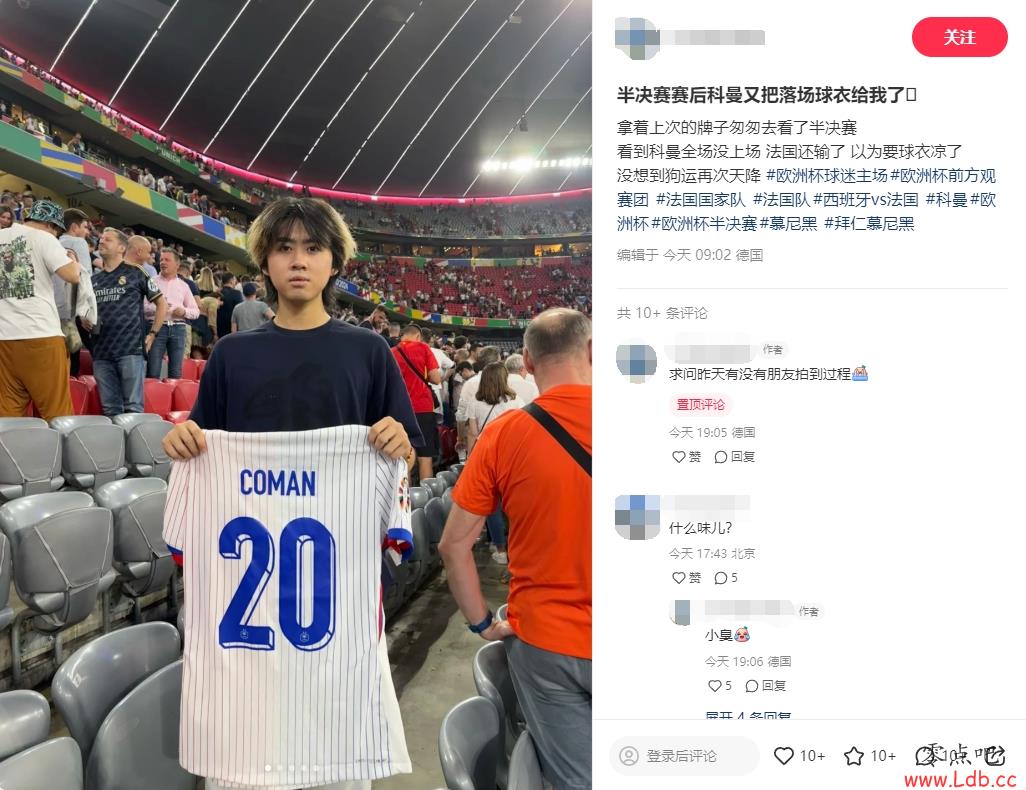The image size is (1026, 790).
Task: Focus the 登录后评论 comment input field
Action: point(684,756)
